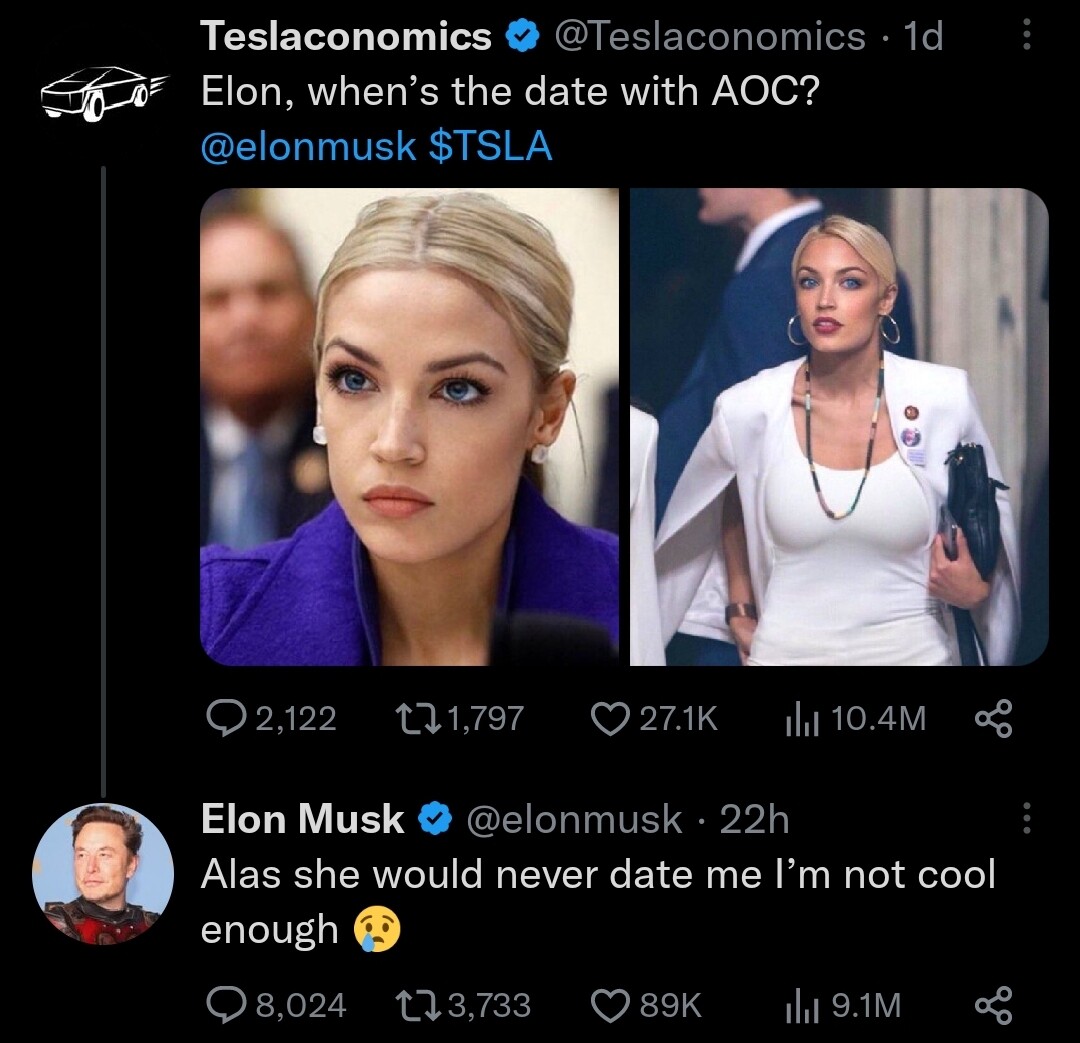Share the Teslaconomics tweet
This screenshot has width=1080, height=1043.
pyautogui.click(x=993, y=718)
